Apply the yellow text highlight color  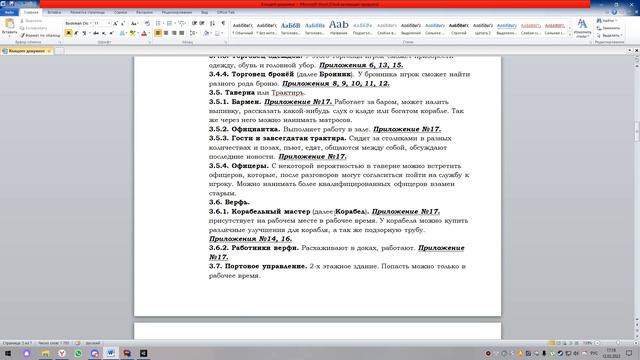(x=132, y=33)
